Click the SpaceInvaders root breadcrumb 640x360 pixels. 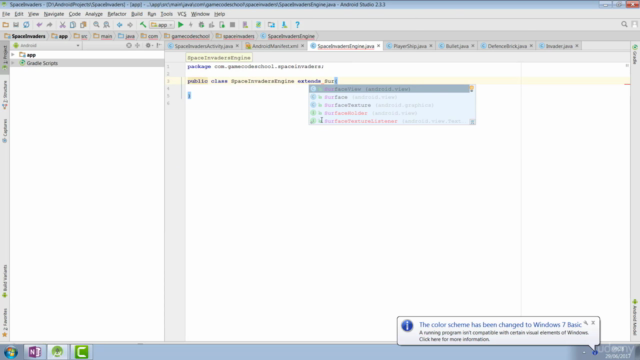(x=24, y=36)
